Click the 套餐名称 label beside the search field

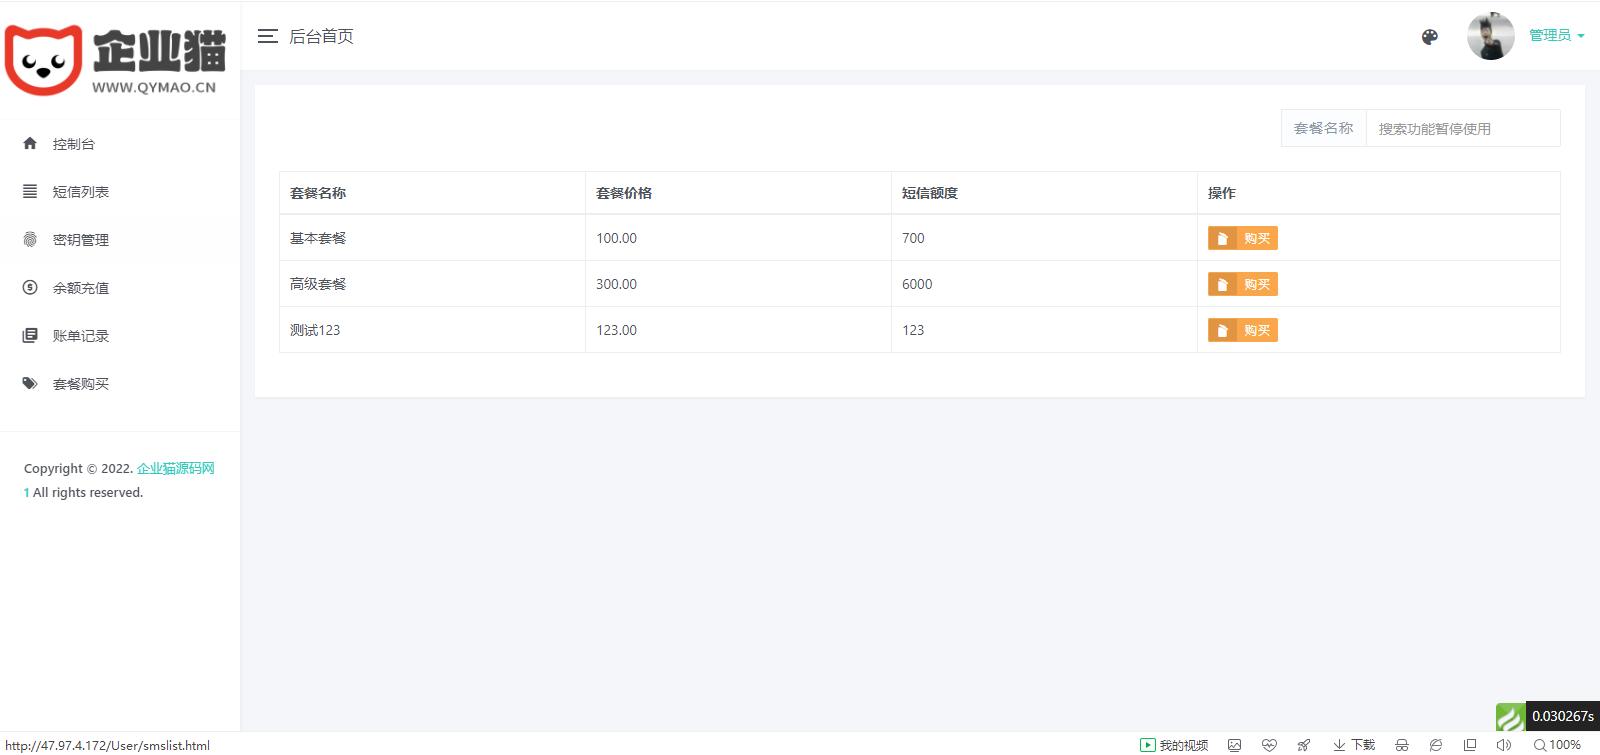tap(1323, 128)
